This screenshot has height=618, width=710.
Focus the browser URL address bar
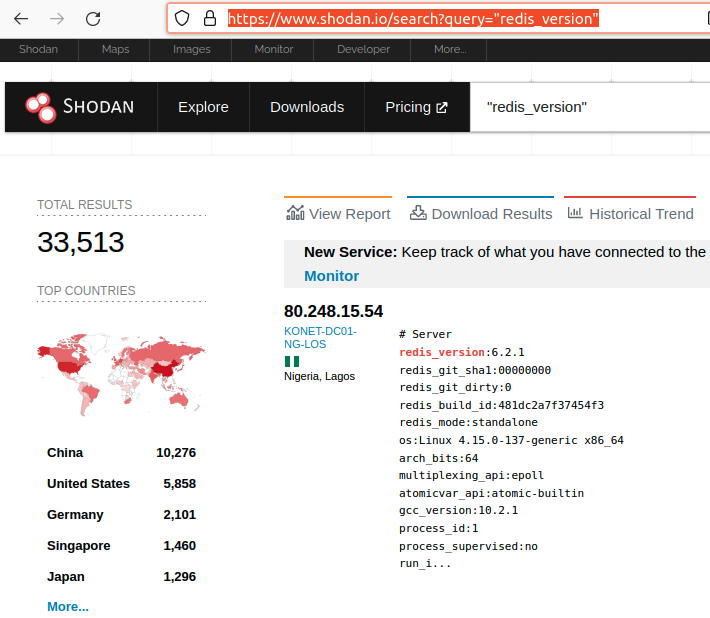click(x=437, y=19)
